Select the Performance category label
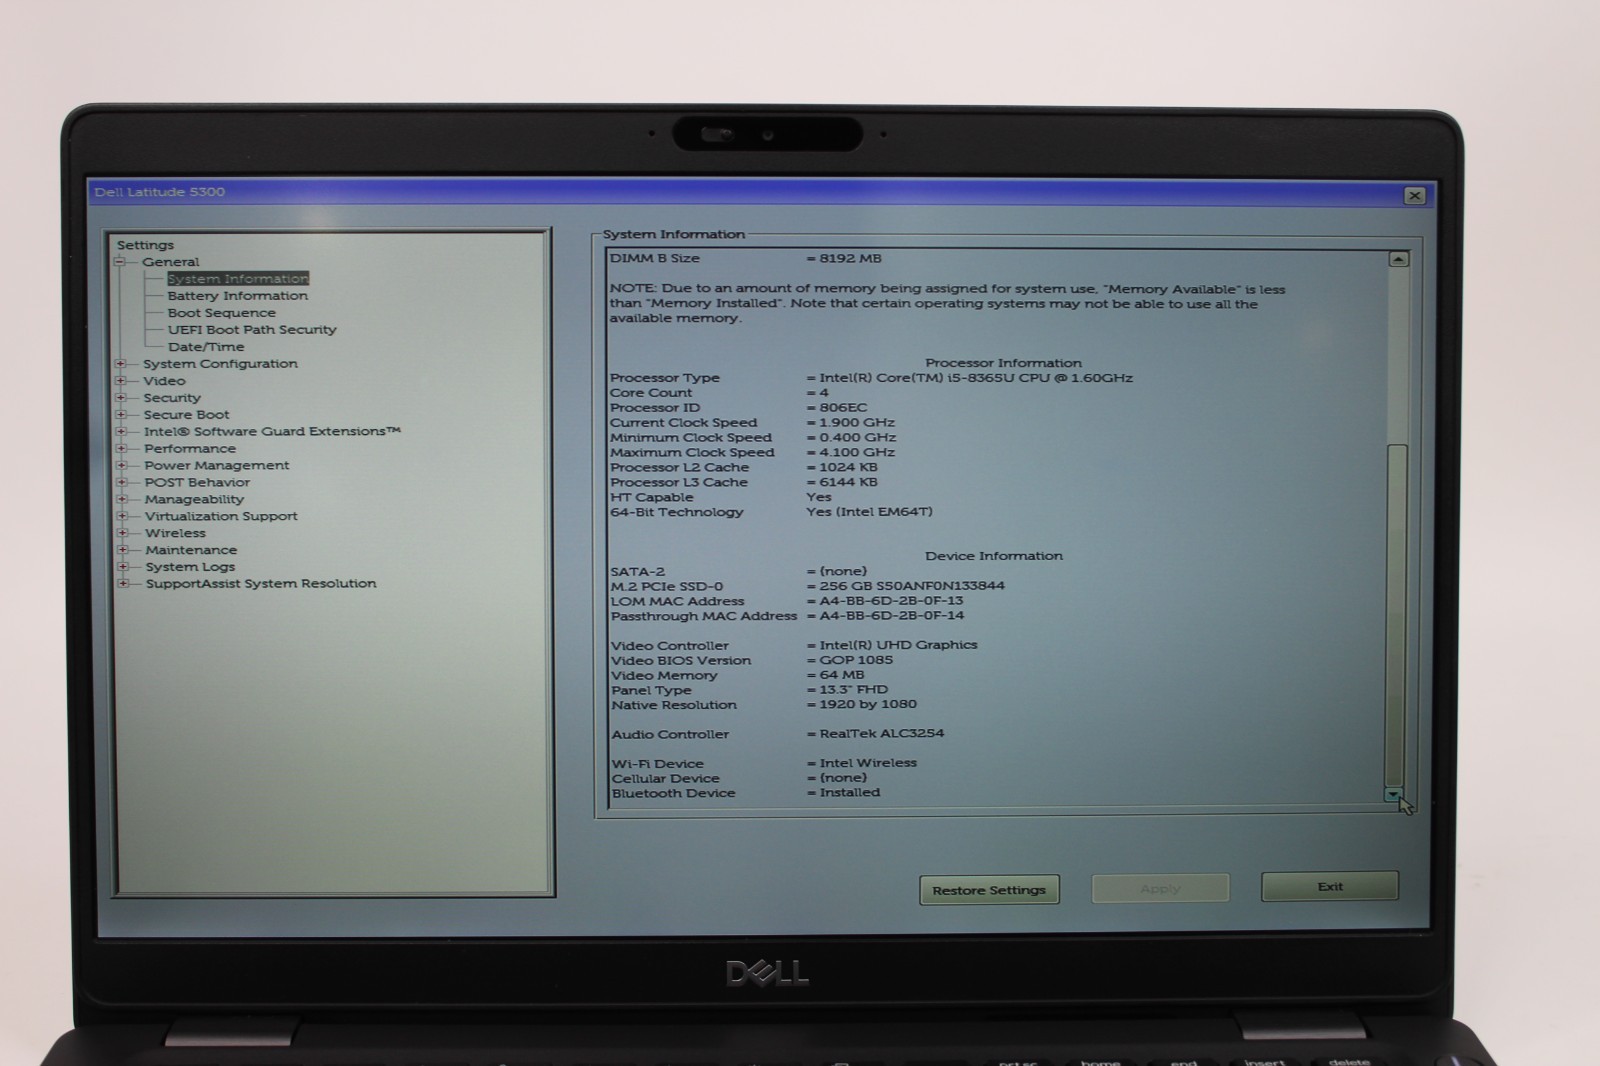Image resolution: width=1600 pixels, height=1066 pixels. coord(190,449)
